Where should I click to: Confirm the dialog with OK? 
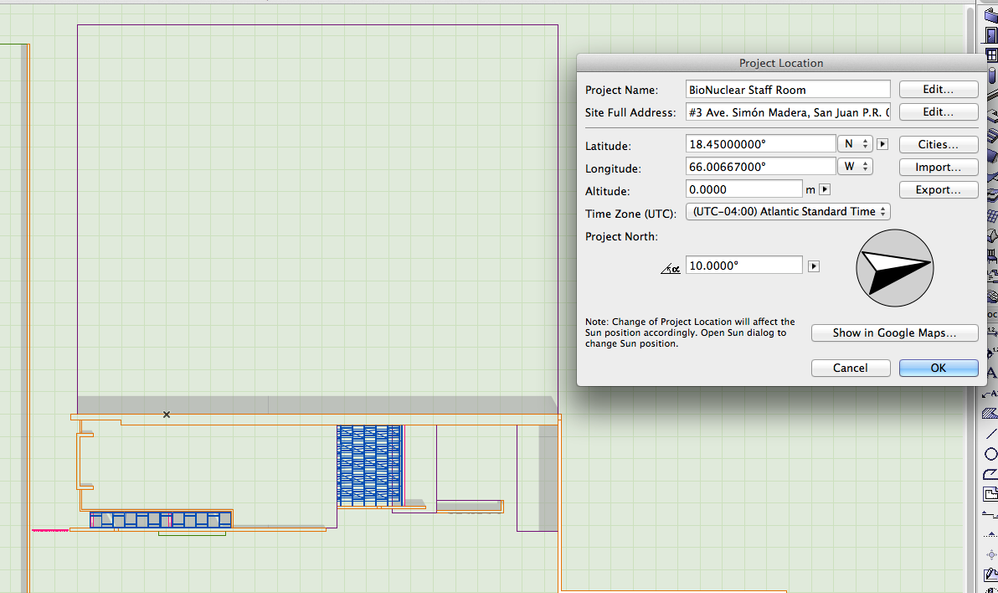(x=937, y=367)
